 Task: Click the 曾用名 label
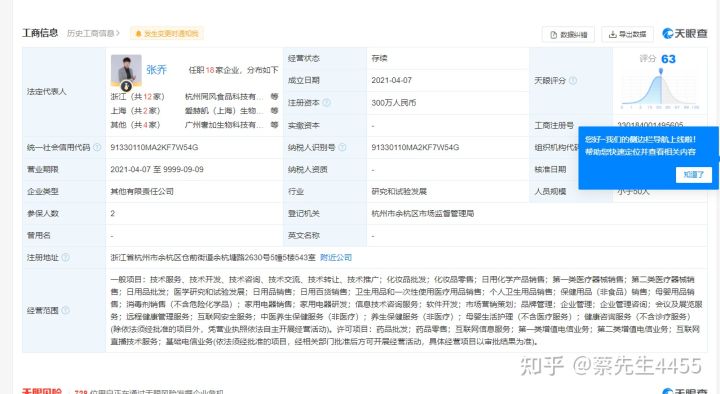39,236
